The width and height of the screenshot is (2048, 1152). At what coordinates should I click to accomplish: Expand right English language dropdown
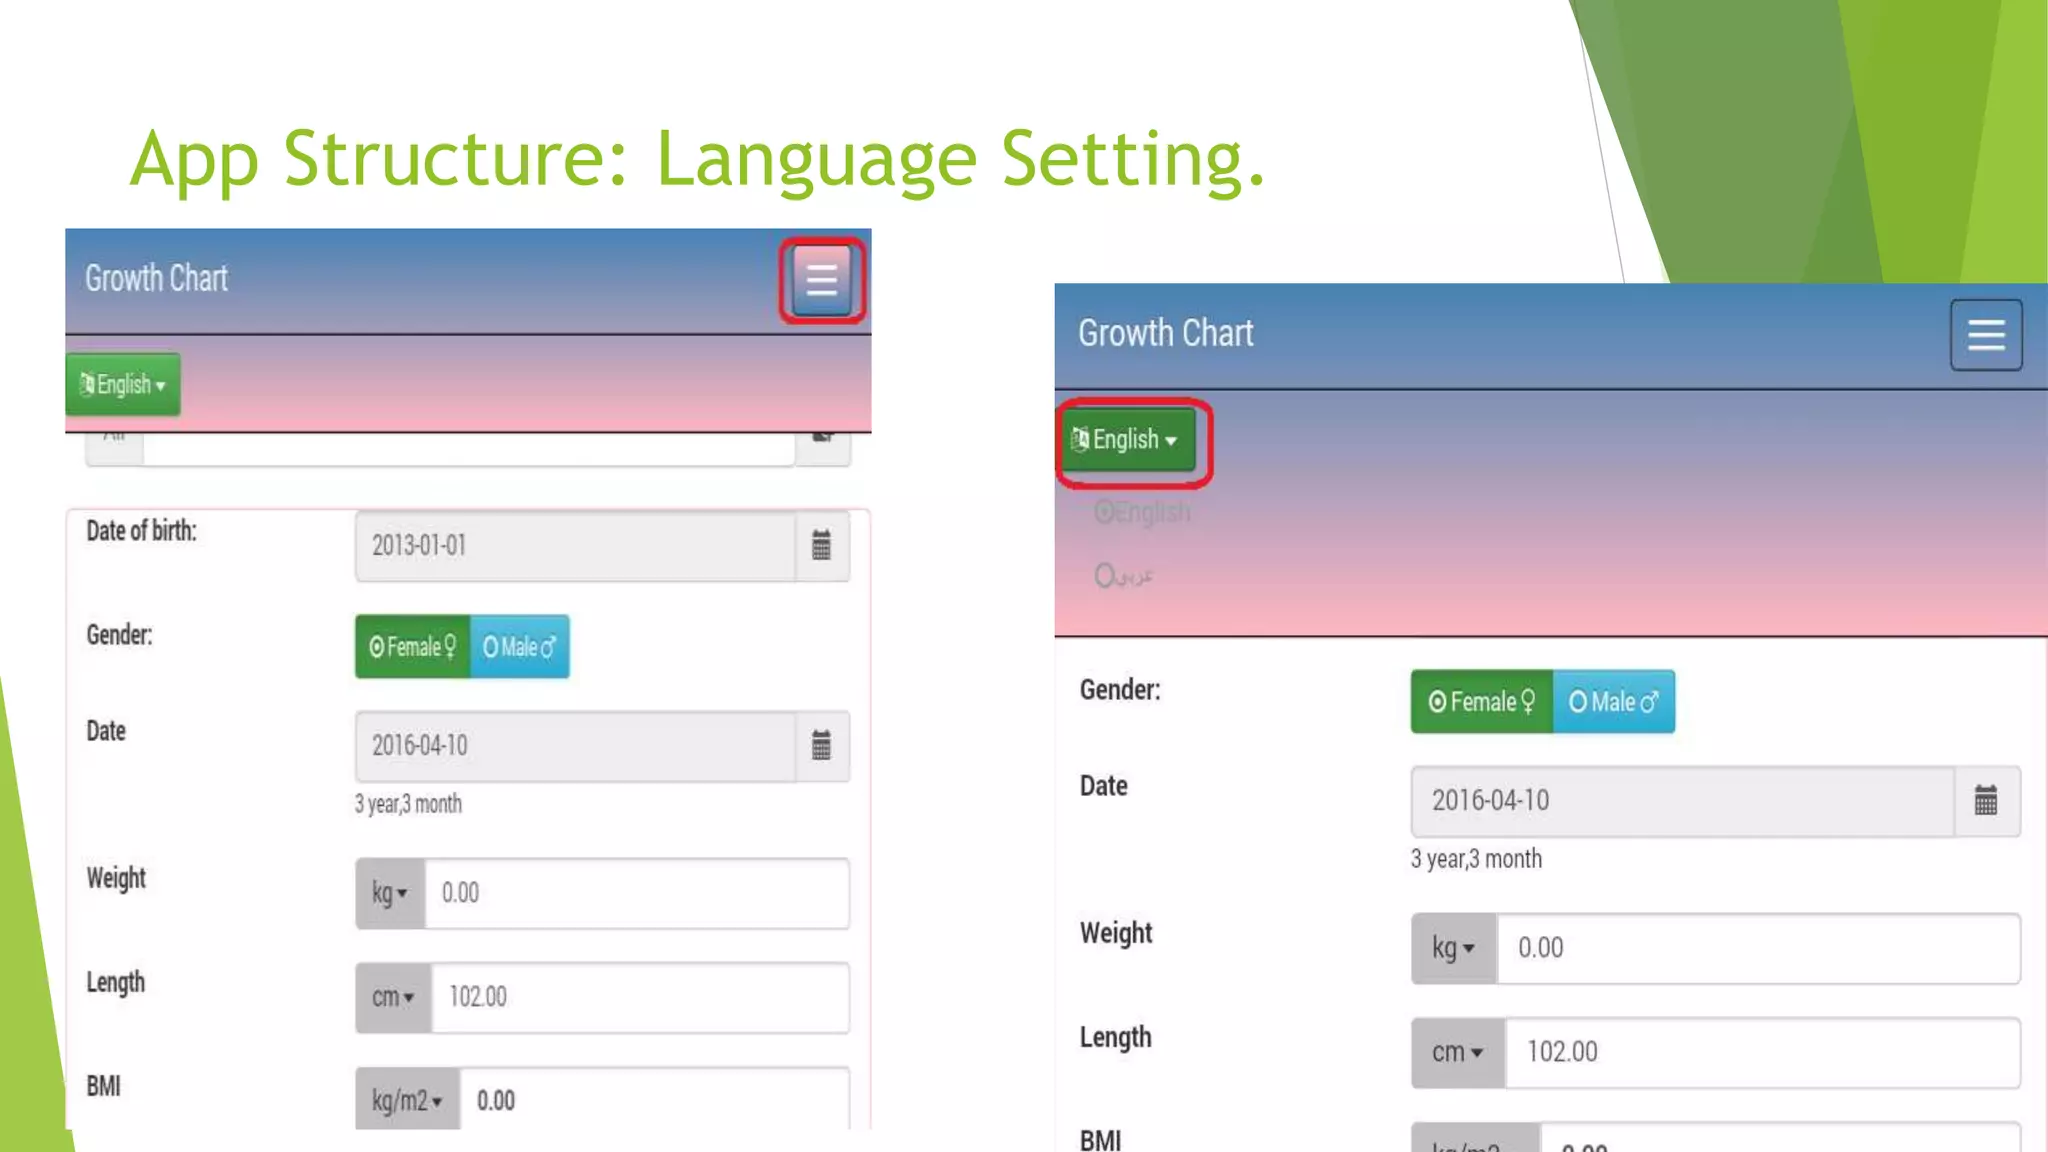[x=1128, y=440]
